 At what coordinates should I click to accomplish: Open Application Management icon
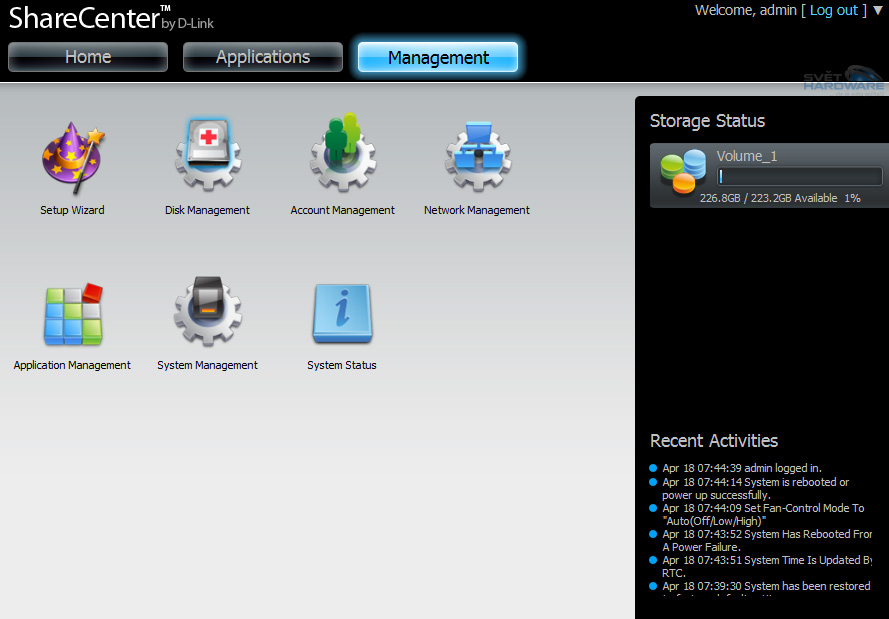tap(72, 313)
